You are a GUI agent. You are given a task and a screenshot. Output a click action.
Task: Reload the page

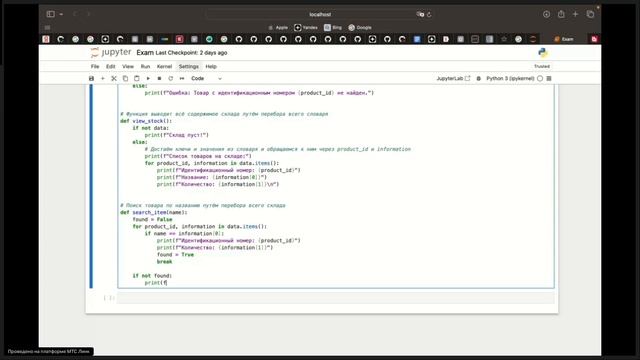click(x=429, y=14)
